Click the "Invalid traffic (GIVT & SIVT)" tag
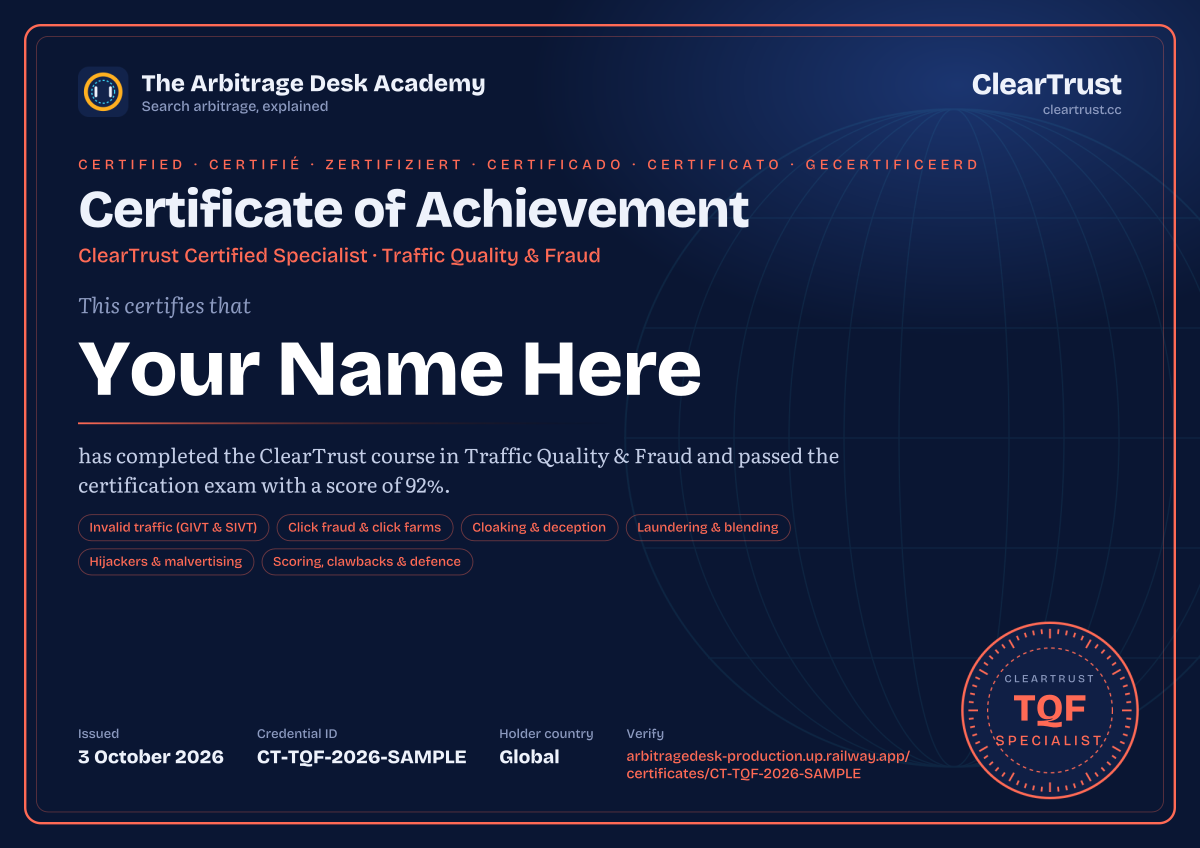Image resolution: width=1200 pixels, height=848 pixels. click(173, 527)
